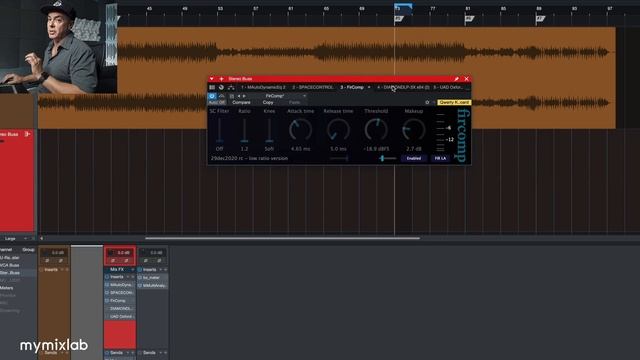Open the Group column header
Screen dimensions: 640x360
click(28, 250)
